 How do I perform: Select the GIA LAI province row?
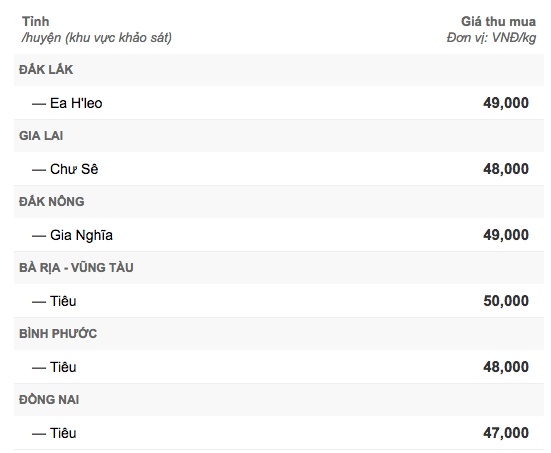[x=279, y=136]
